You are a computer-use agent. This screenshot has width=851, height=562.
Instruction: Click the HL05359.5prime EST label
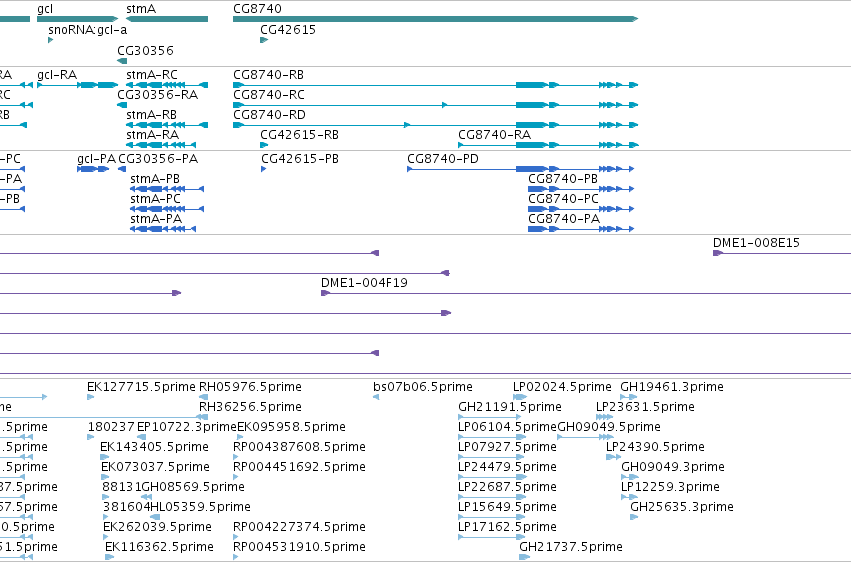point(200,507)
